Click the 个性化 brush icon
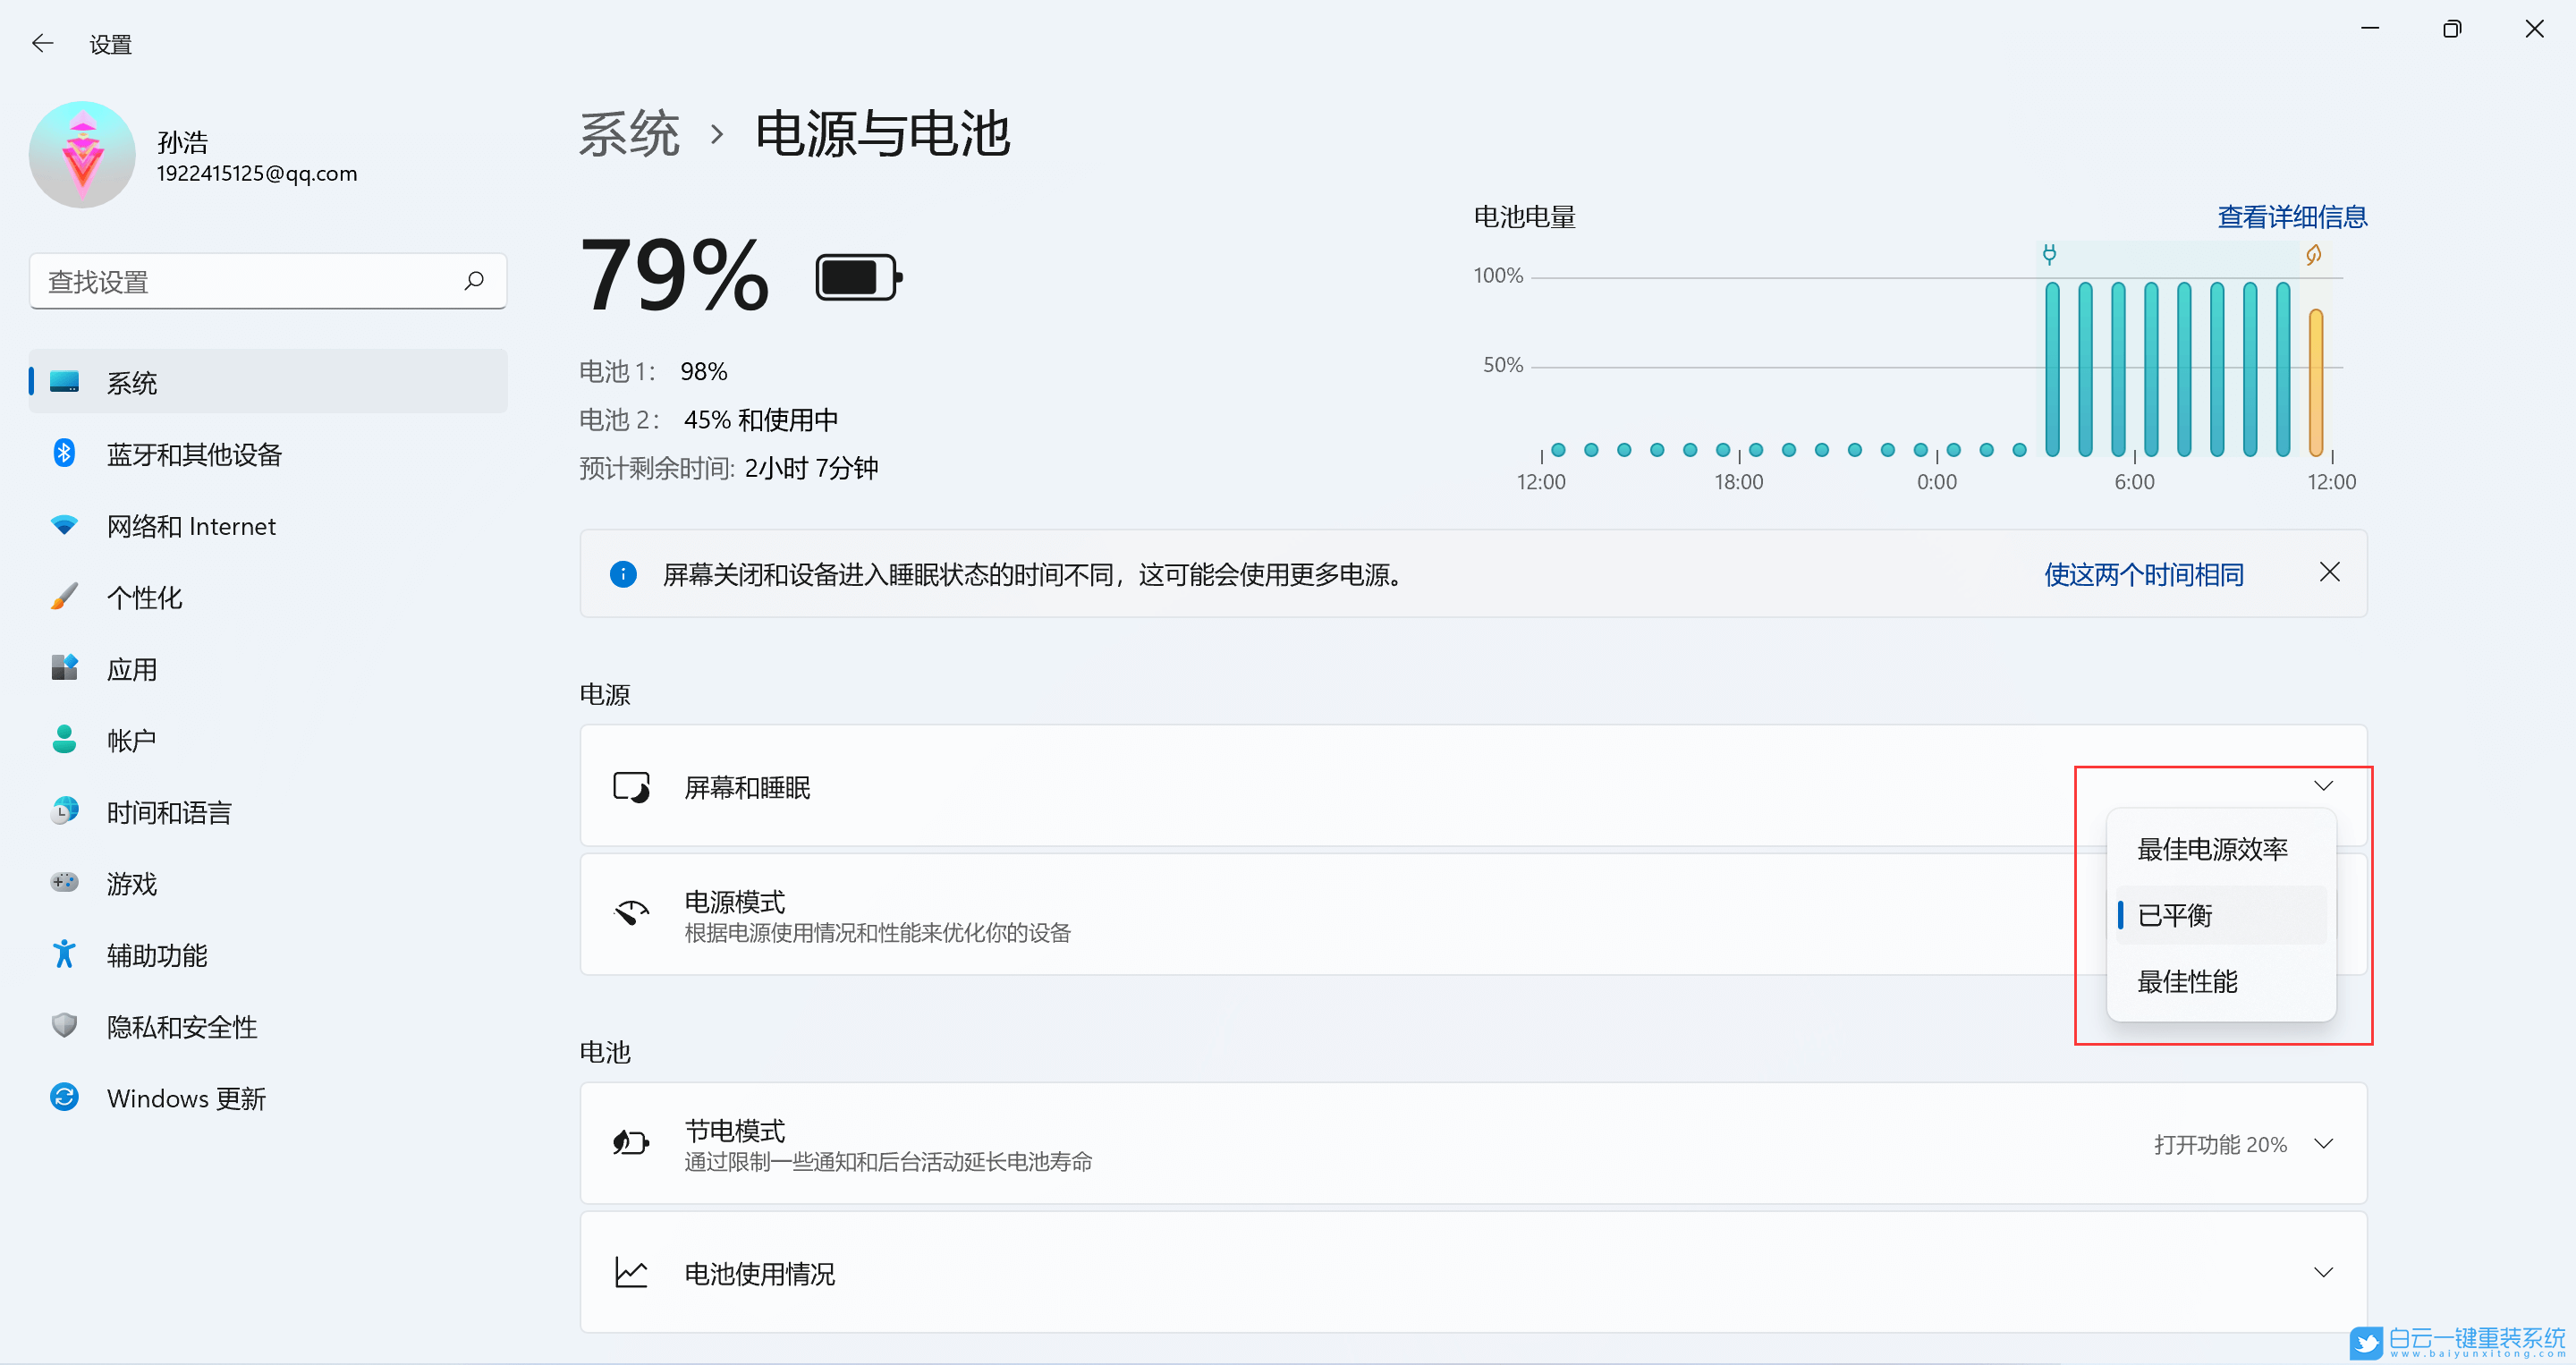 [x=64, y=596]
